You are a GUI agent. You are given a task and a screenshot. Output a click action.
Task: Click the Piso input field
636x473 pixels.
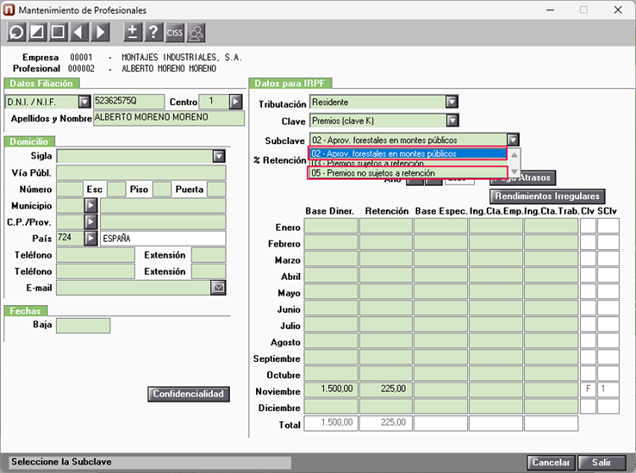click(x=162, y=189)
